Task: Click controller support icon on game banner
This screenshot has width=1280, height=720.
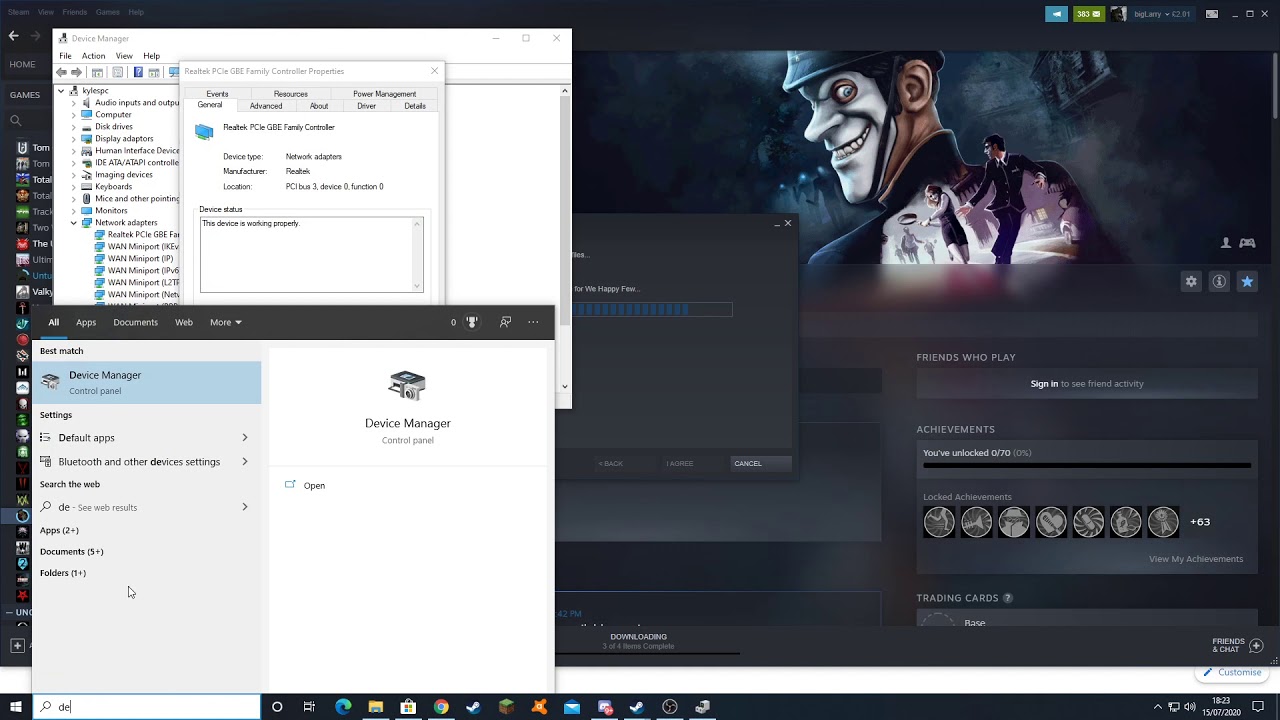Action: point(1247,243)
